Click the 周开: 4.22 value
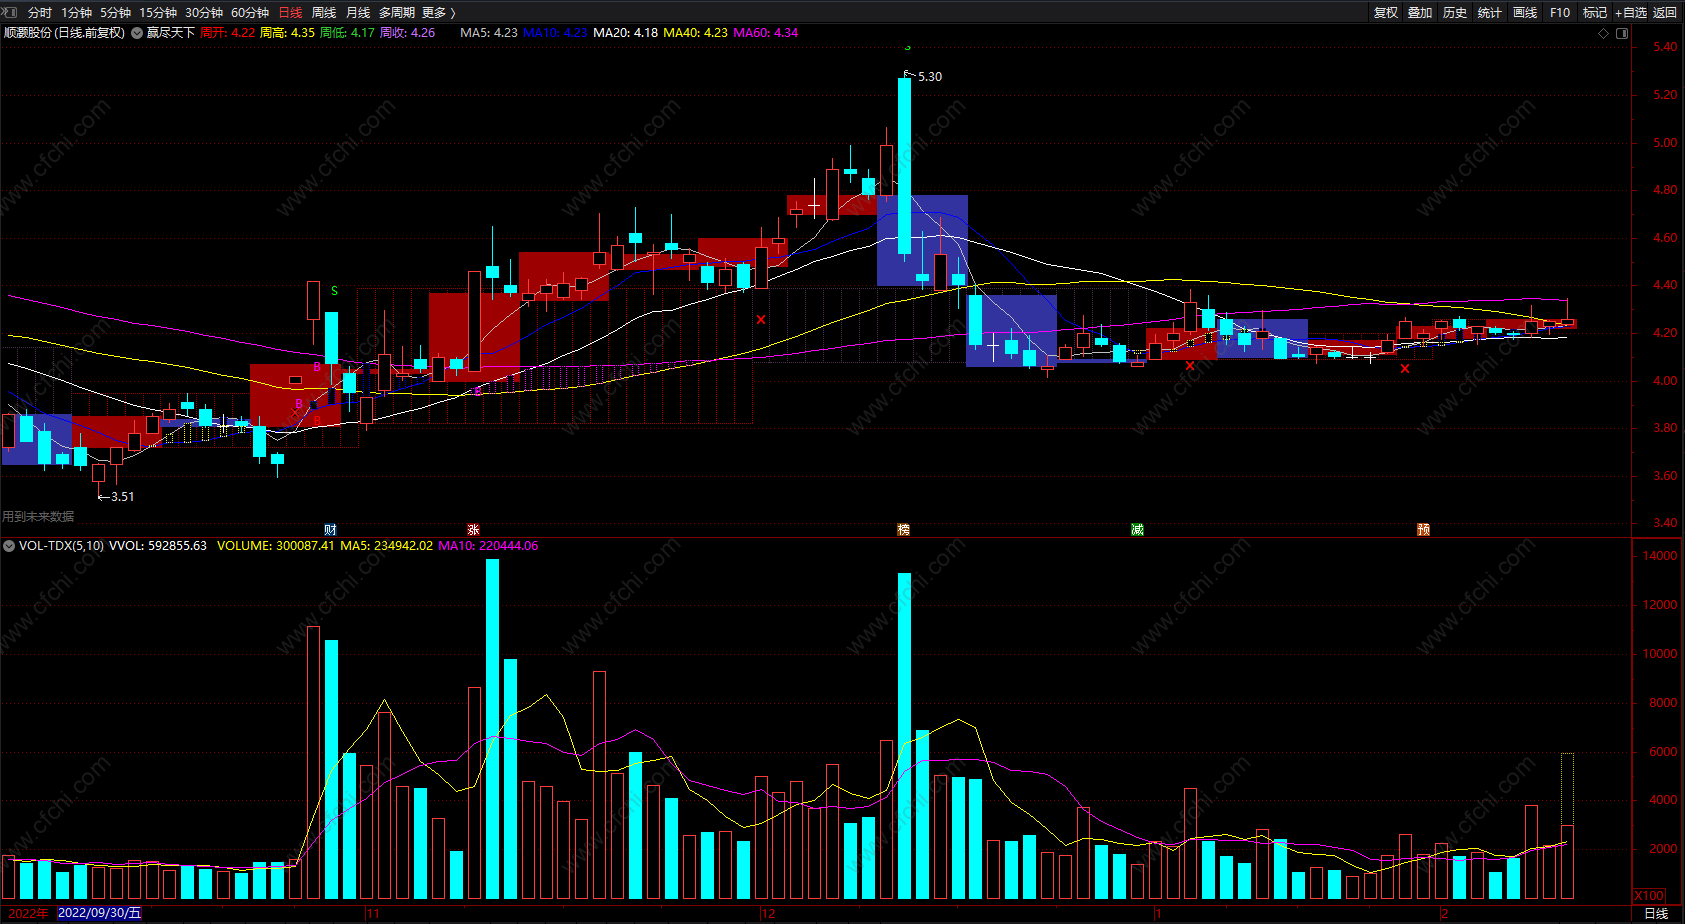Screen dimensions: 1685x924 tap(228, 33)
